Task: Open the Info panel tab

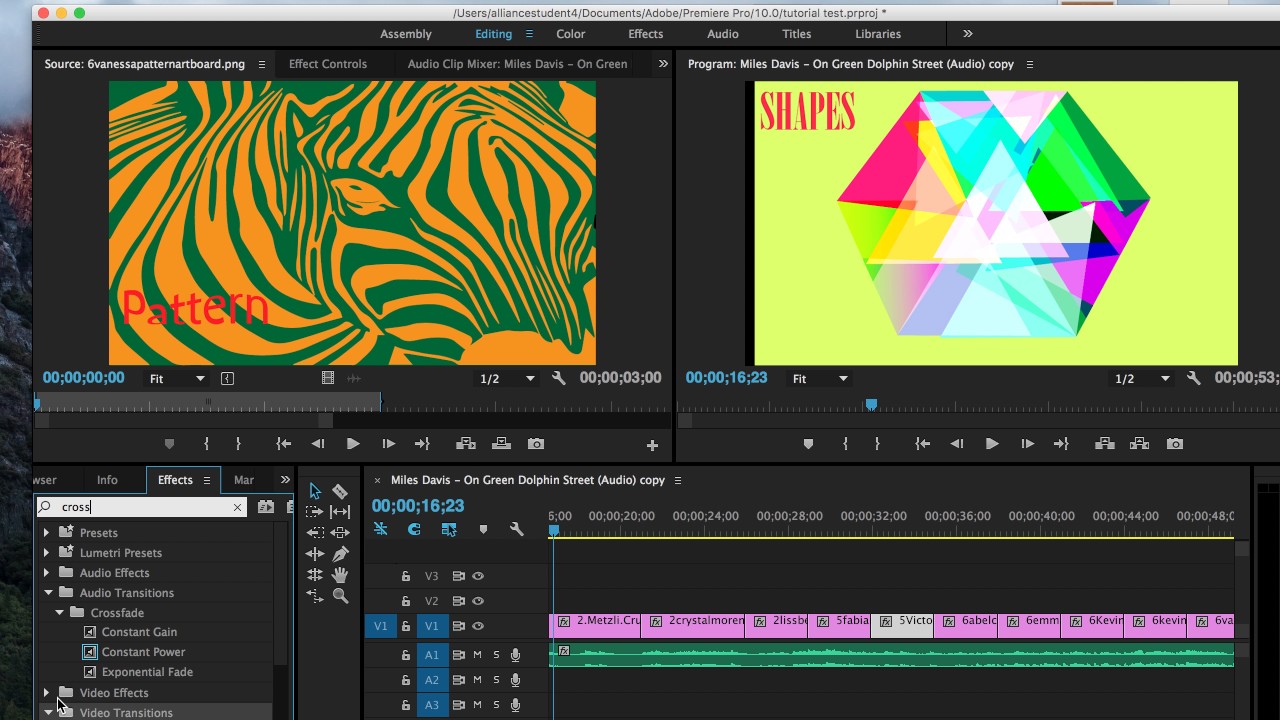Action: click(107, 480)
